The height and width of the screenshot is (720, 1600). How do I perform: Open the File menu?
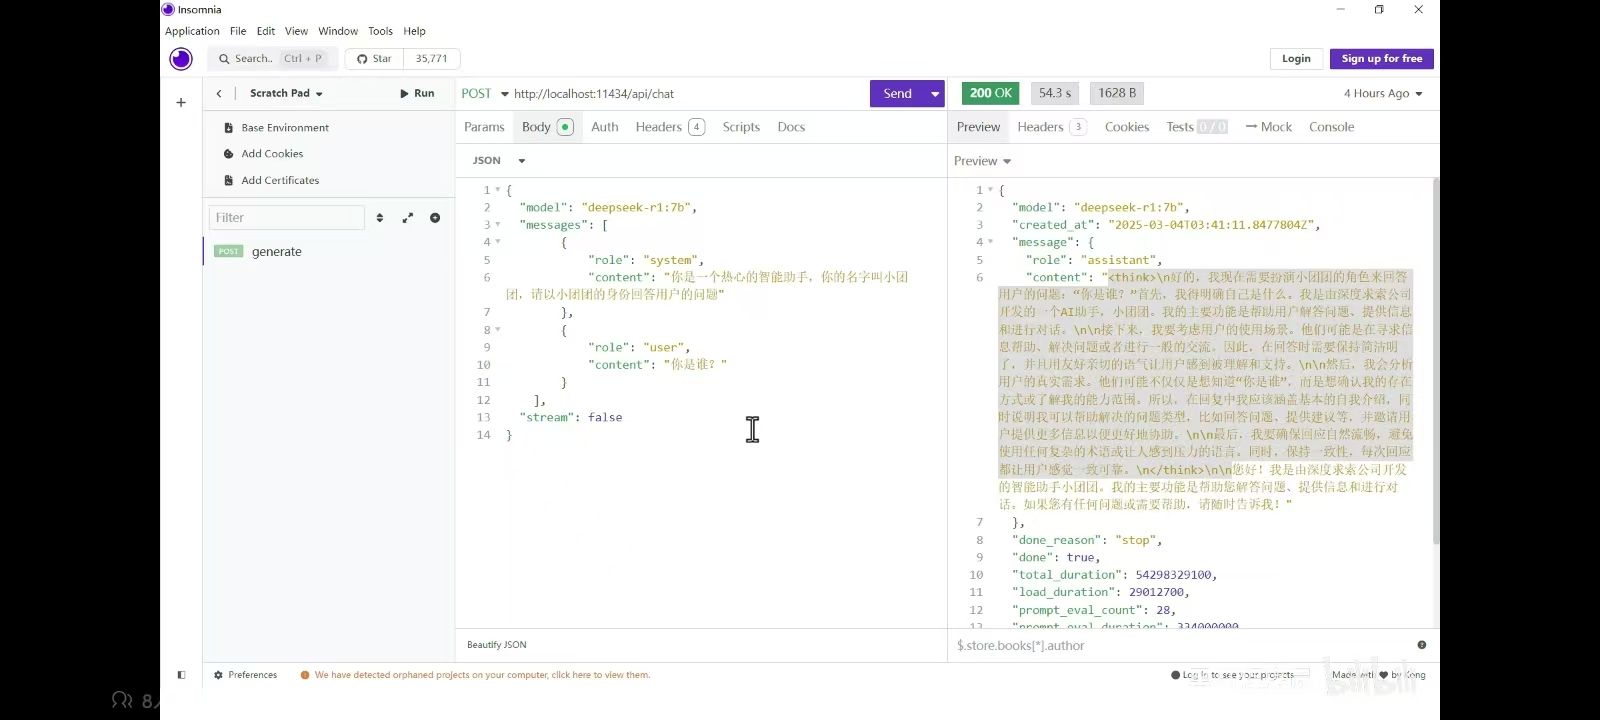(x=238, y=31)
